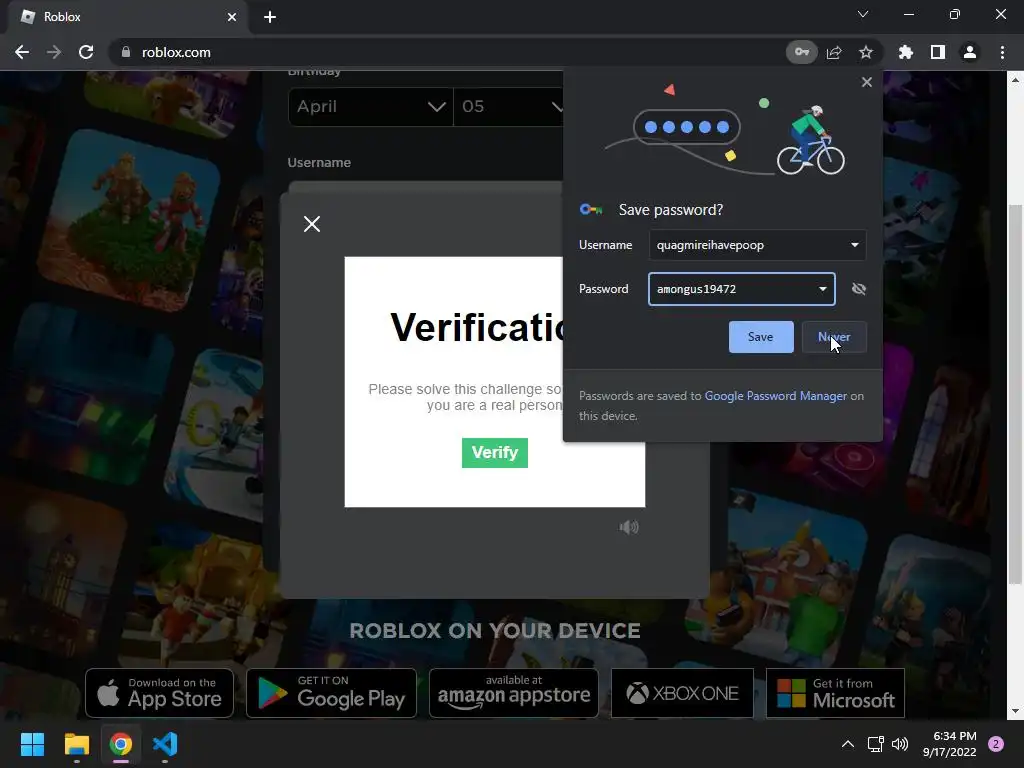Image resolution: width=1024 pixels, height=768 pixels.
Task: Expand the Username dropdown in save password dialog
Action: [x=854, y=245]
